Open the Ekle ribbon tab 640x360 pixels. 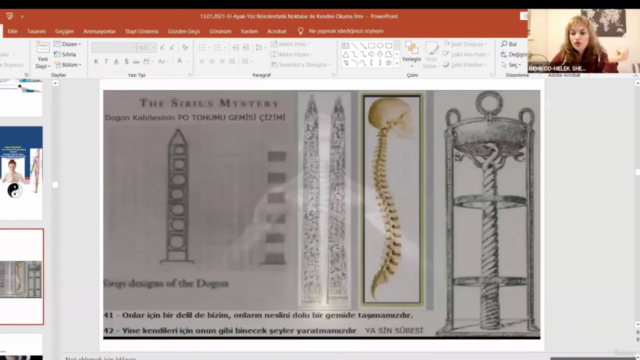click(13, 31)
